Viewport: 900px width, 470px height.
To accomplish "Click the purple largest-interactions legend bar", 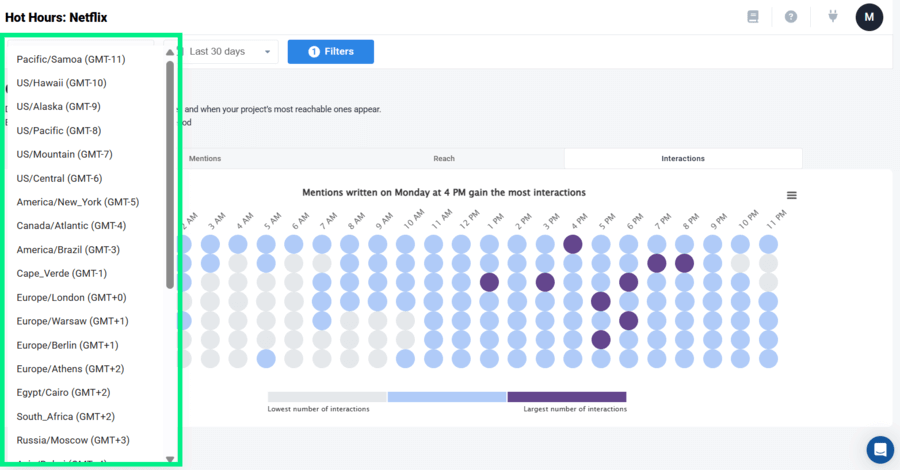I will coord(567,397).
